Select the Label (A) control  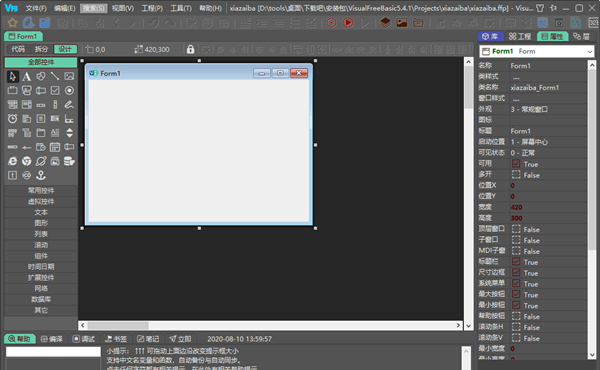(26, 77)
